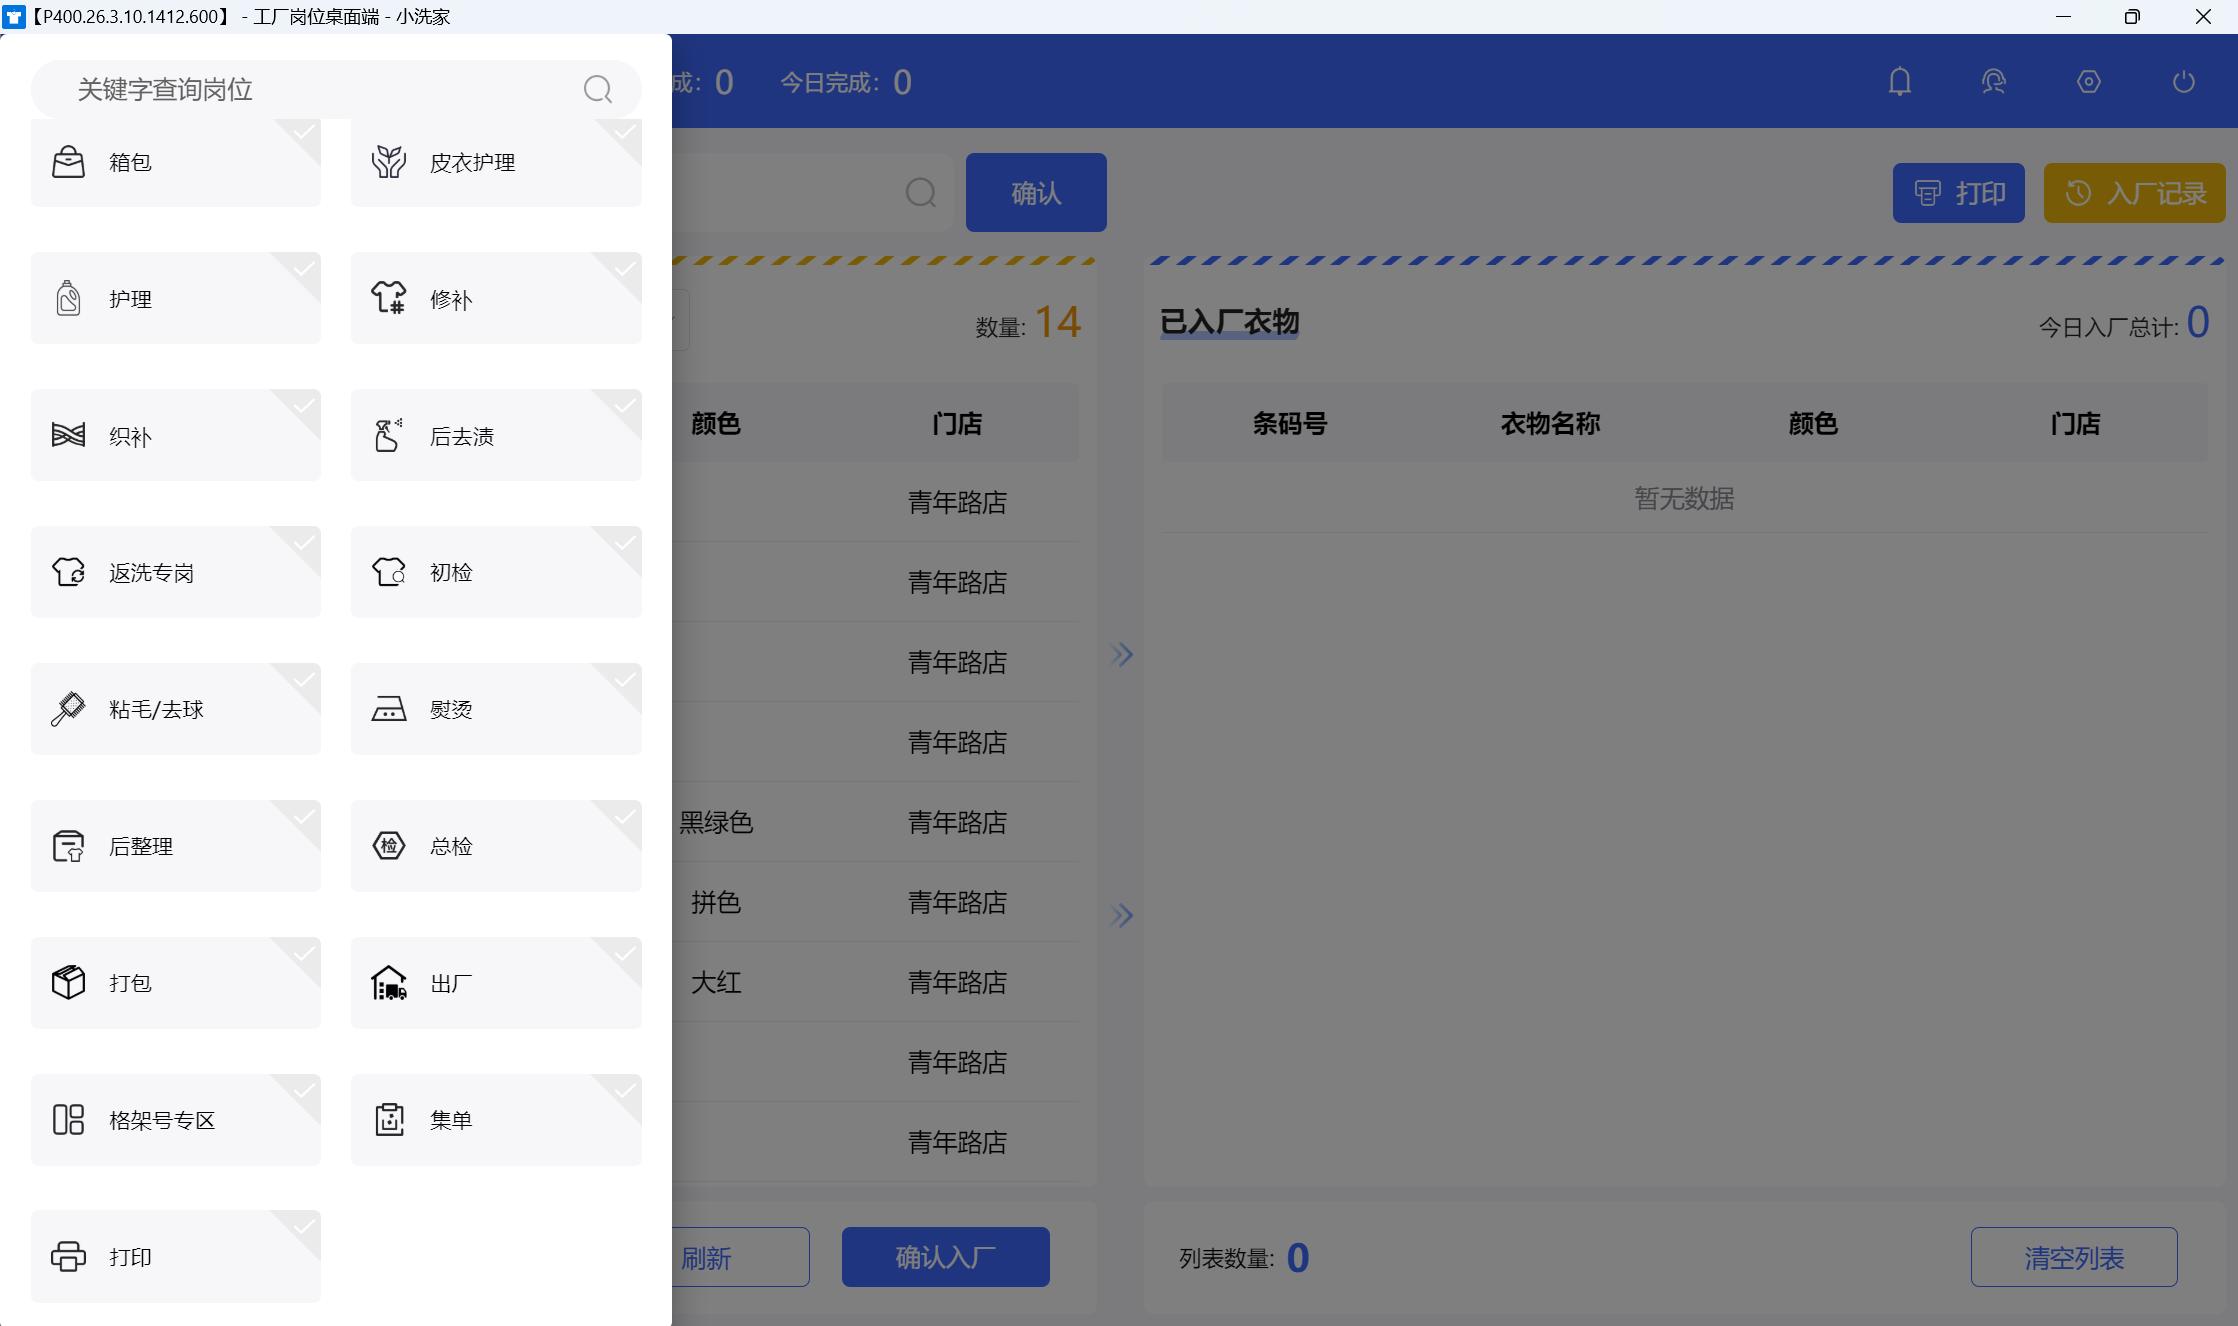The height and width of the screenshot is (1326, 2238).
Task: Click the upper double-chevron transfer arrow
Action: click(x=1121, y=655)
